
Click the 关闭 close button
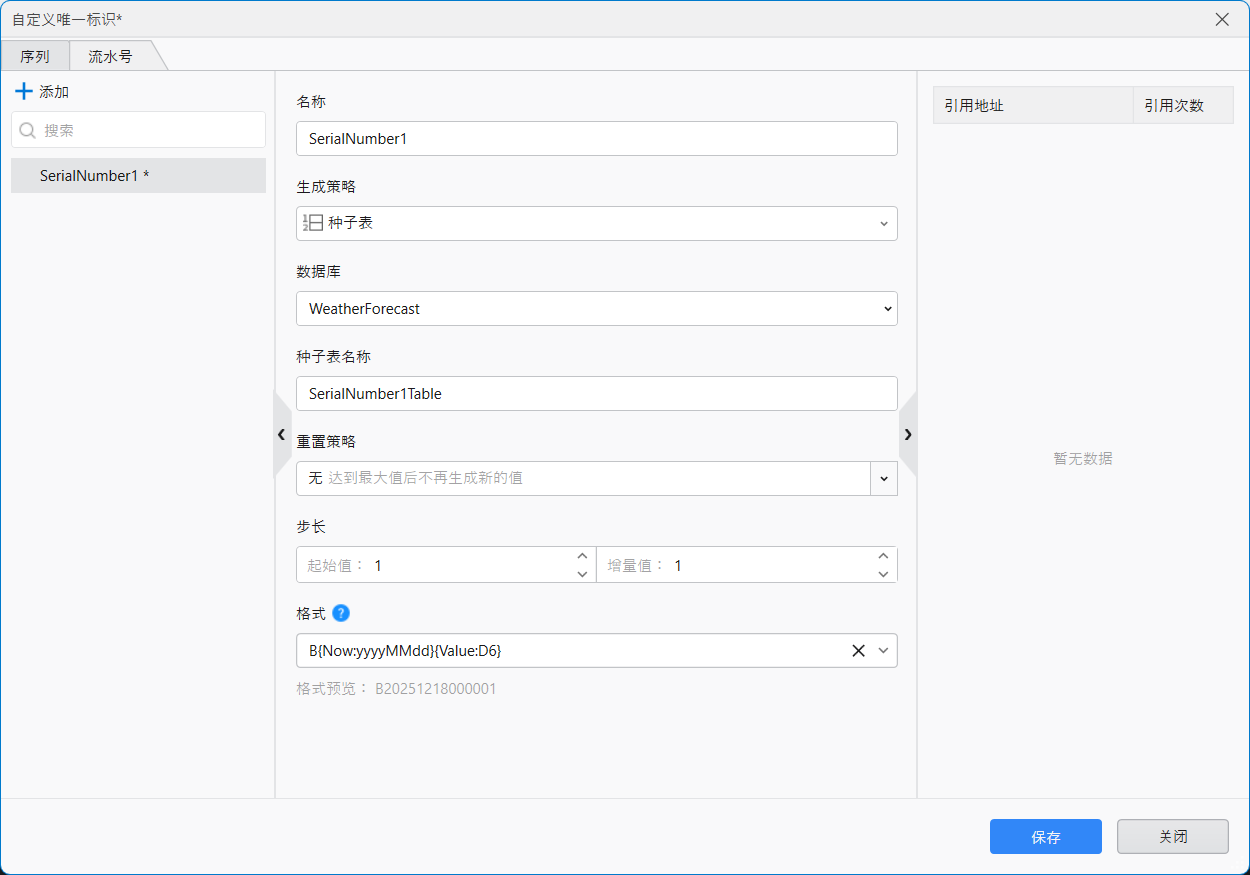click(x=1172, y=837)
